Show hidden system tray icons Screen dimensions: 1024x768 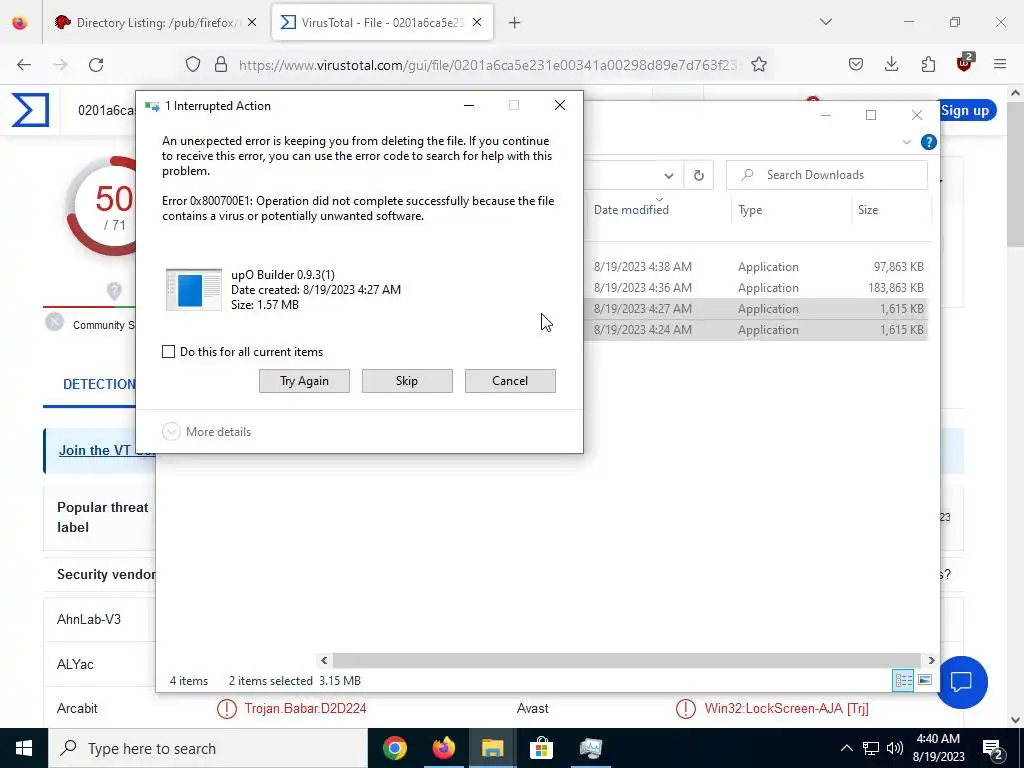pos(846,748)
